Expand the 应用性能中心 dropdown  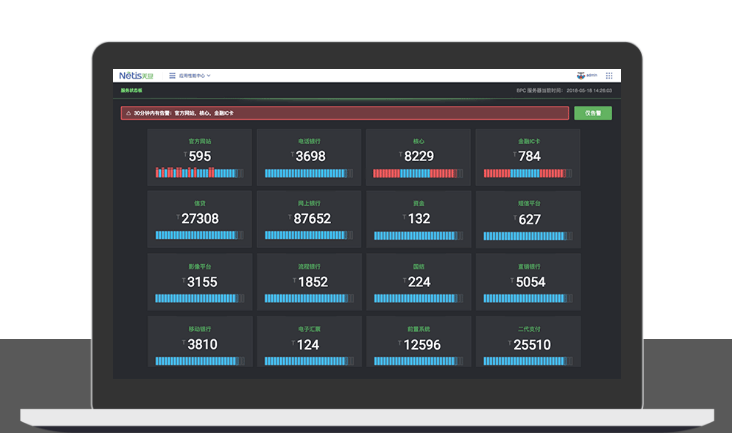194,75
